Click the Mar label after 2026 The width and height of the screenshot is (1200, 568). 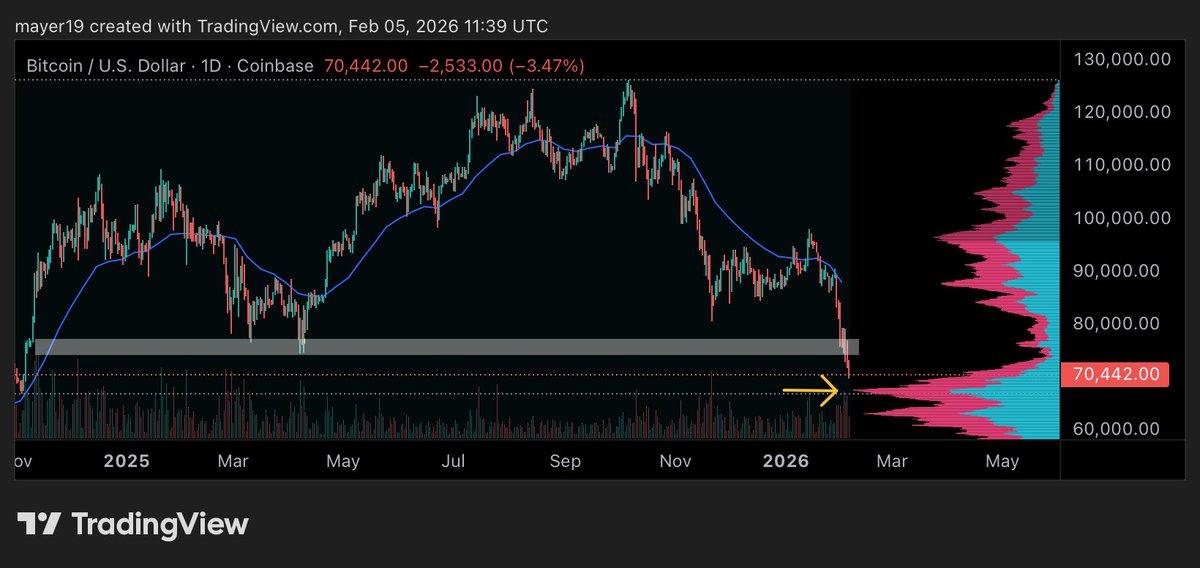[892, 461]
